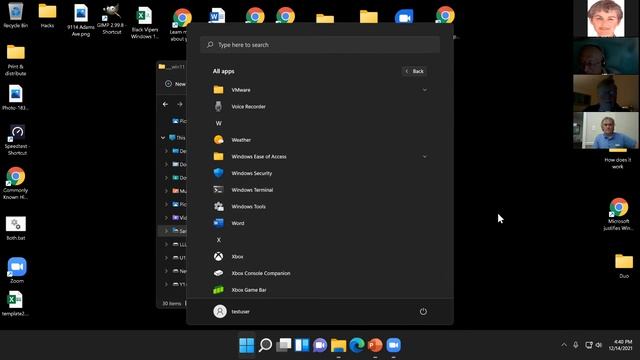
Task: Show hidden system tray icons
Action: [x=564, y=345]
